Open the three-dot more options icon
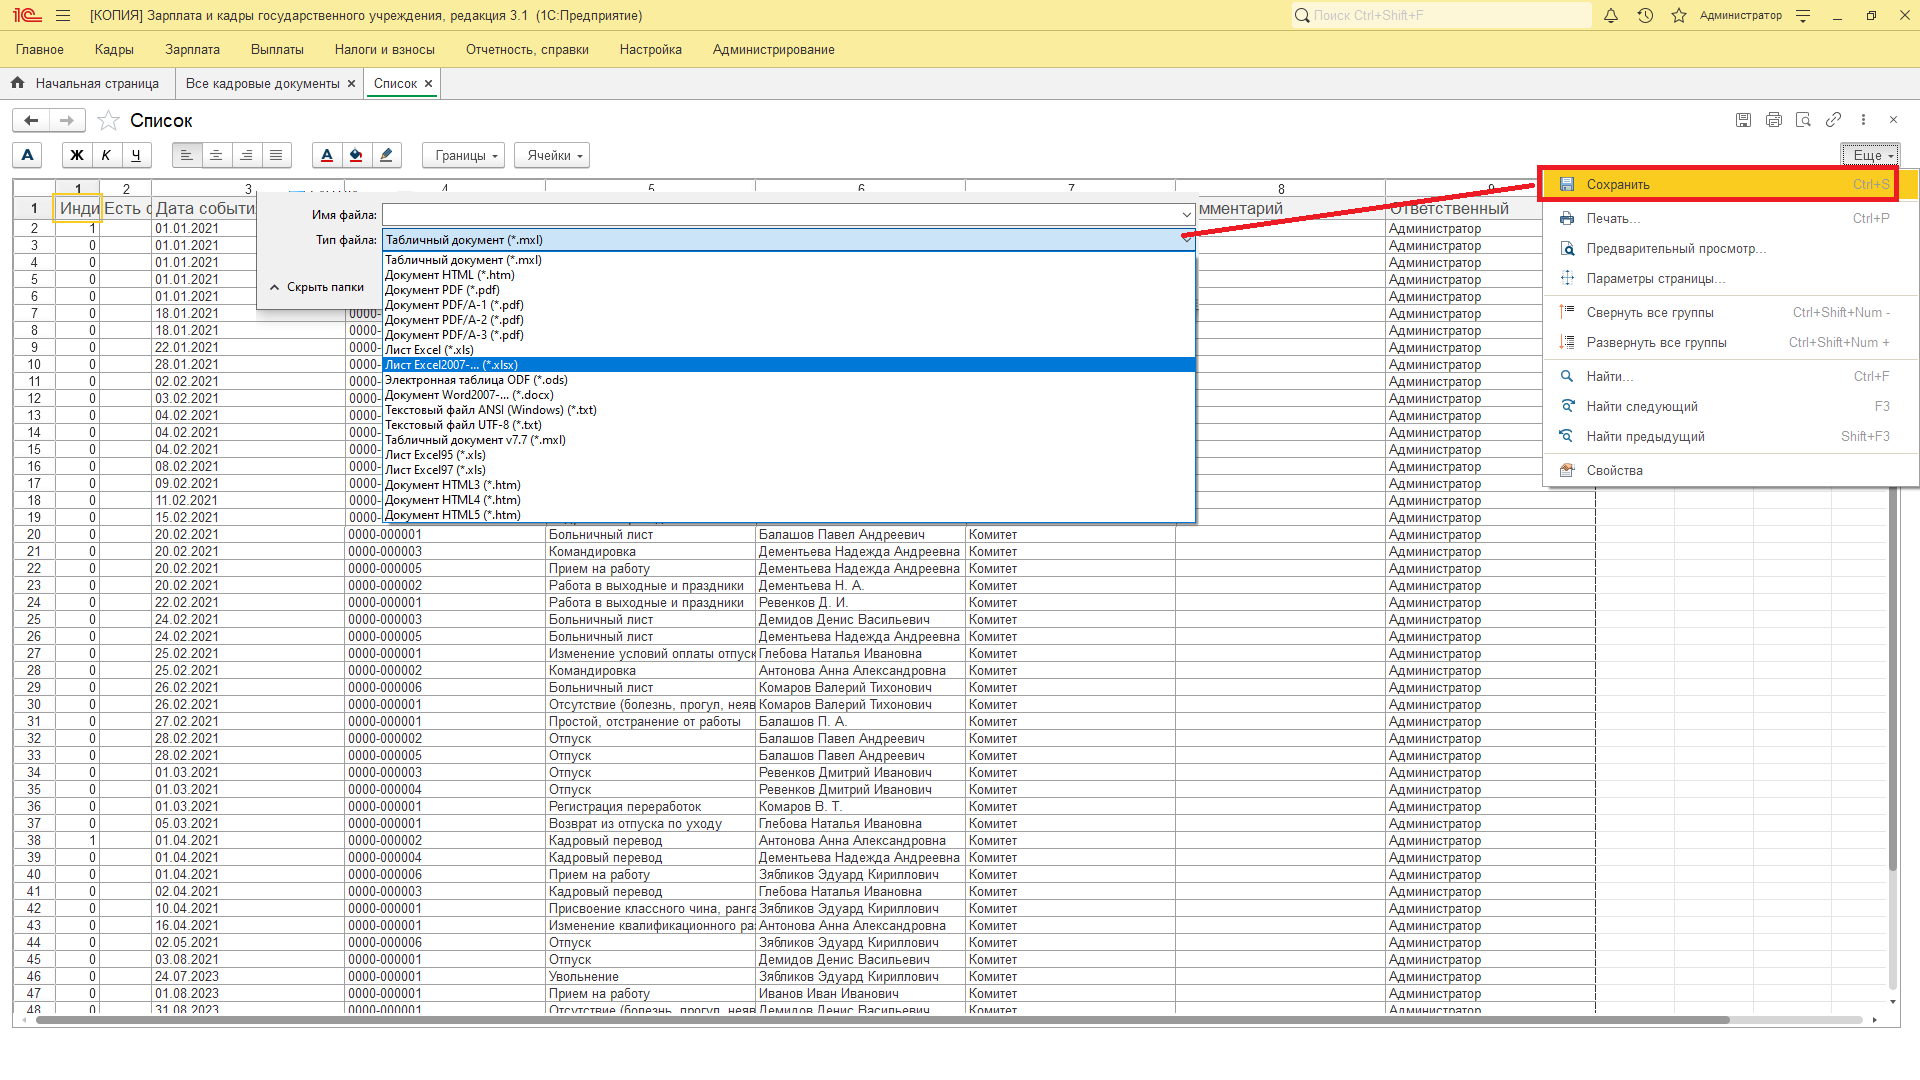 1863,120
